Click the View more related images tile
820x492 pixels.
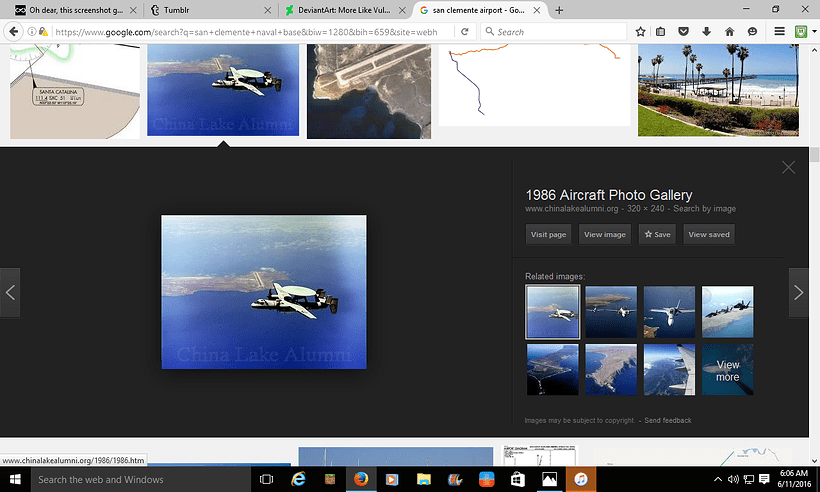[727, 369]
